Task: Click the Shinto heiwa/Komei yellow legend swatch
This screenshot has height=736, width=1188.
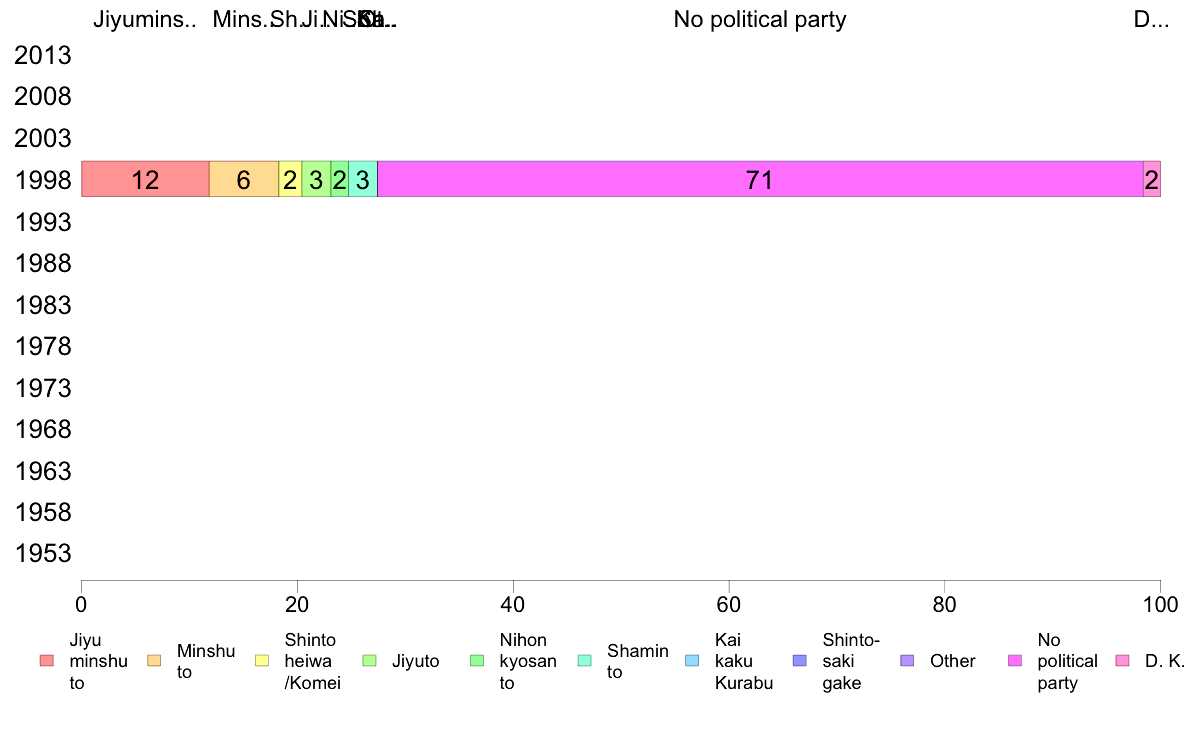Action: pos(262,661)
